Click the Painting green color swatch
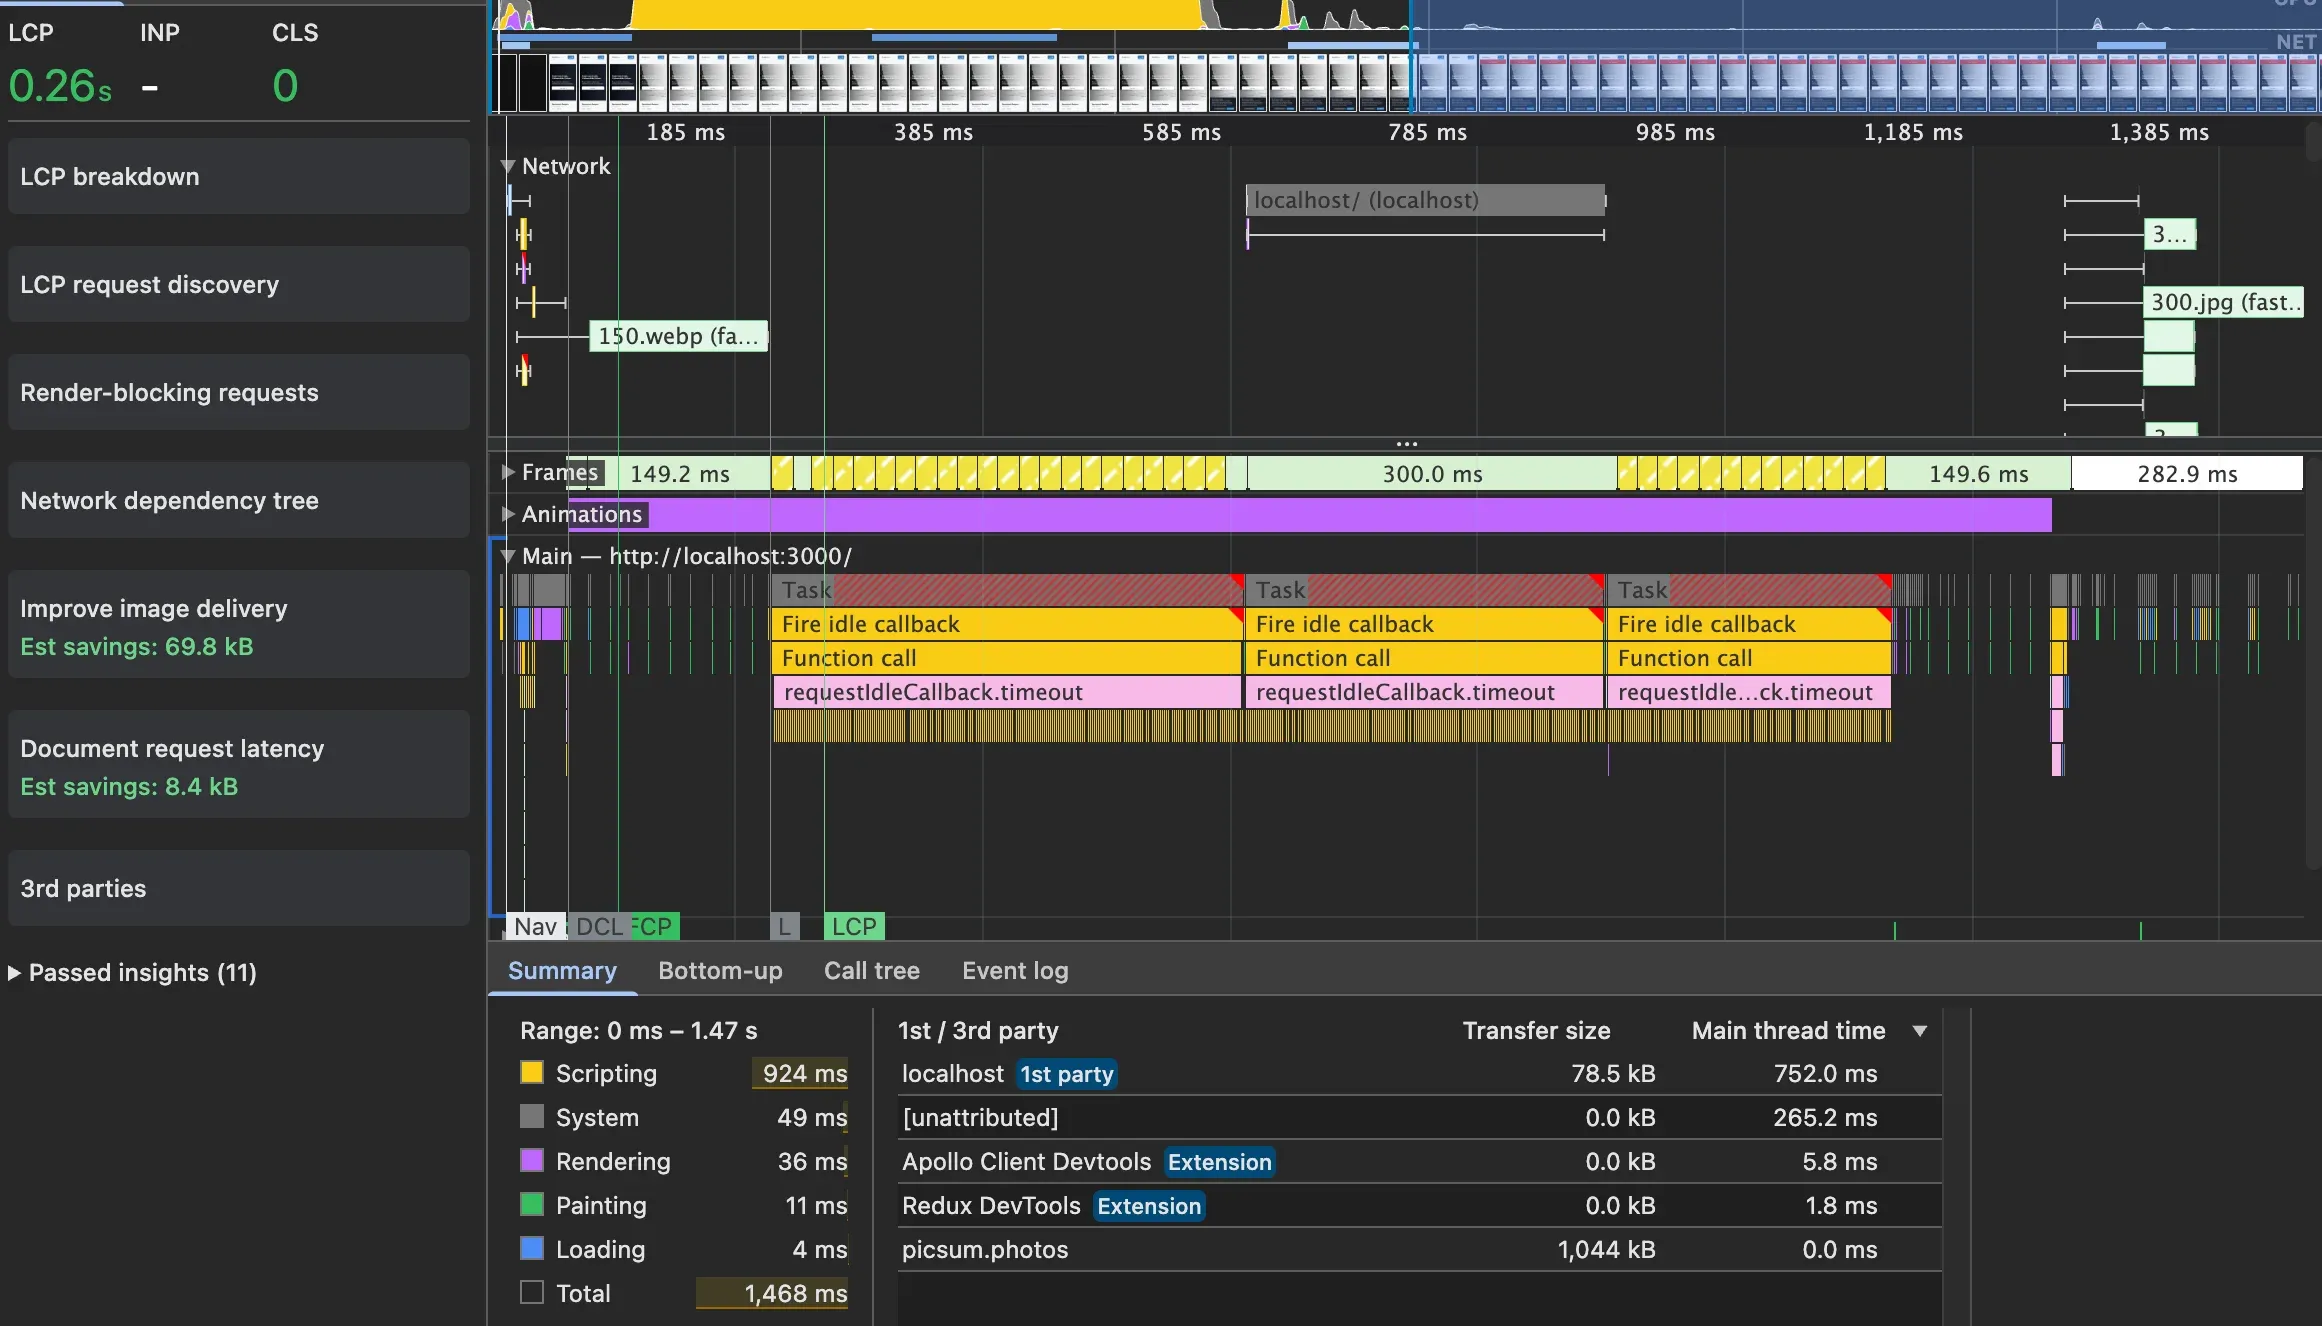 pos(532,1205)
